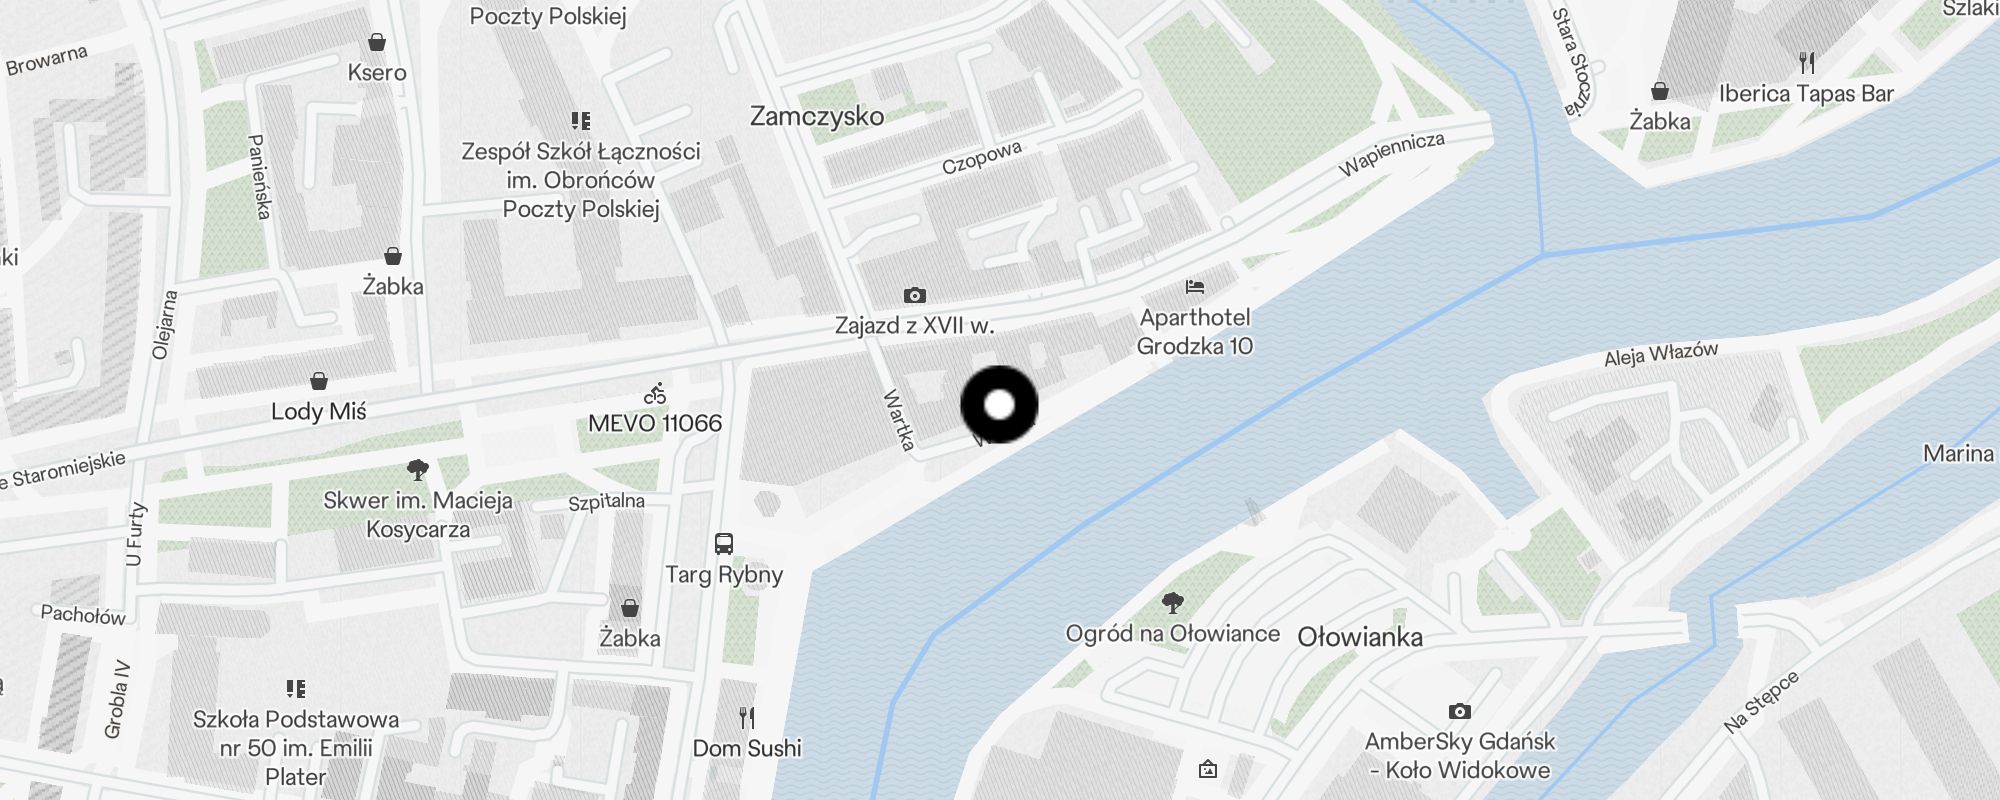Click the Ogród na Ołowiance tree icon
The image size is (2000, 800).
point(1173,602)
